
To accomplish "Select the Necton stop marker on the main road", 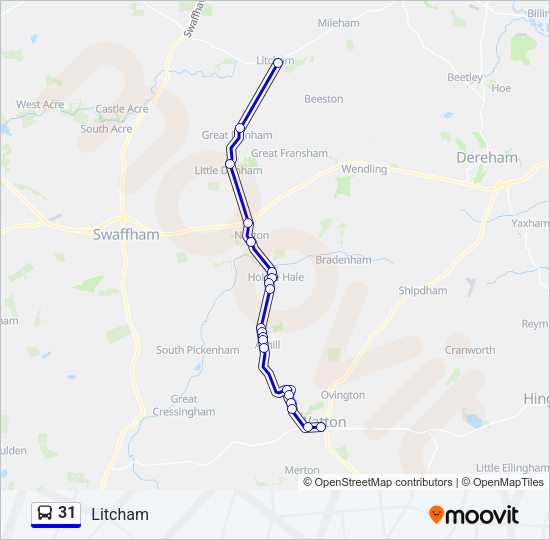I will pyautogui.click(x=248, y=223).
